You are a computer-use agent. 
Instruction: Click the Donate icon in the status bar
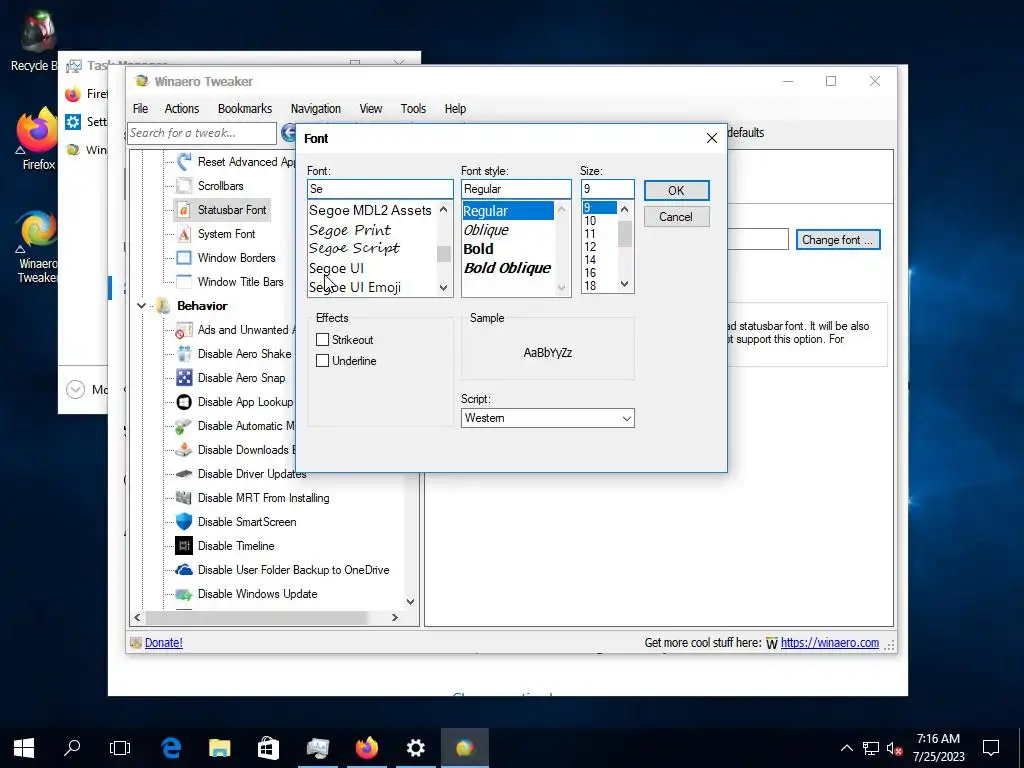click(x=136, y=643)
